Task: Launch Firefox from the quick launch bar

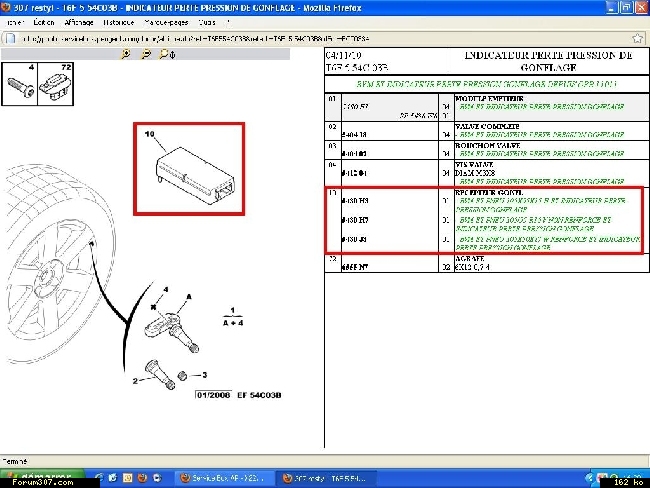Action: (x=142, y=478)
